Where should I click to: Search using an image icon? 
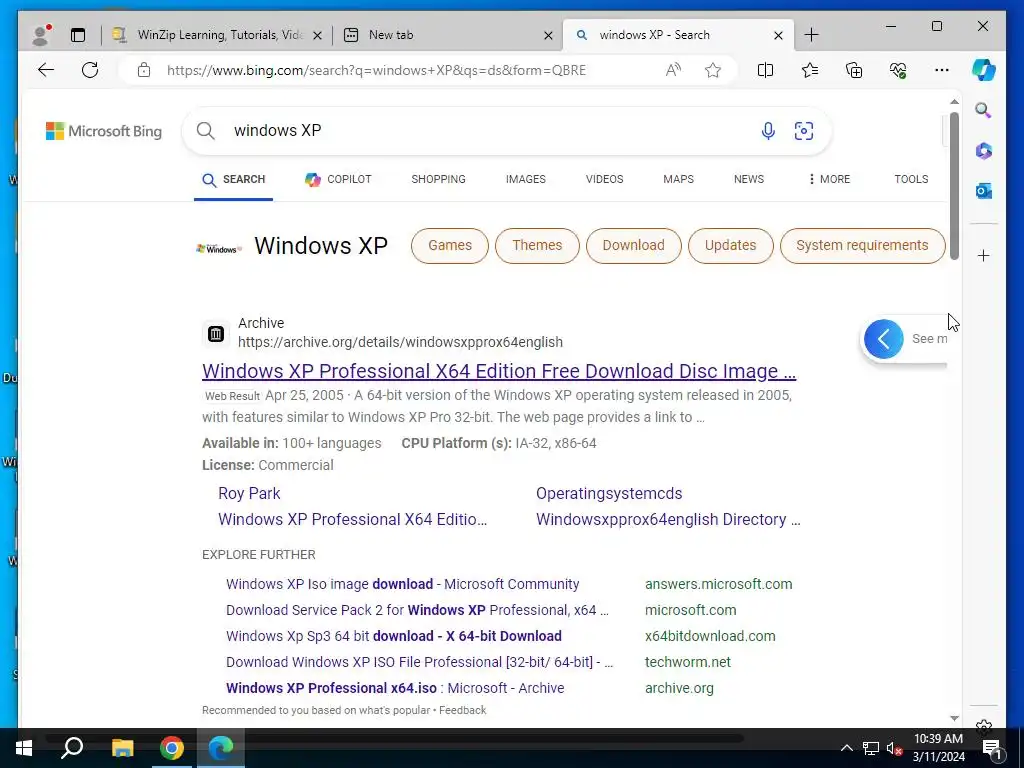pyautogui.click(x=804, y=131)
